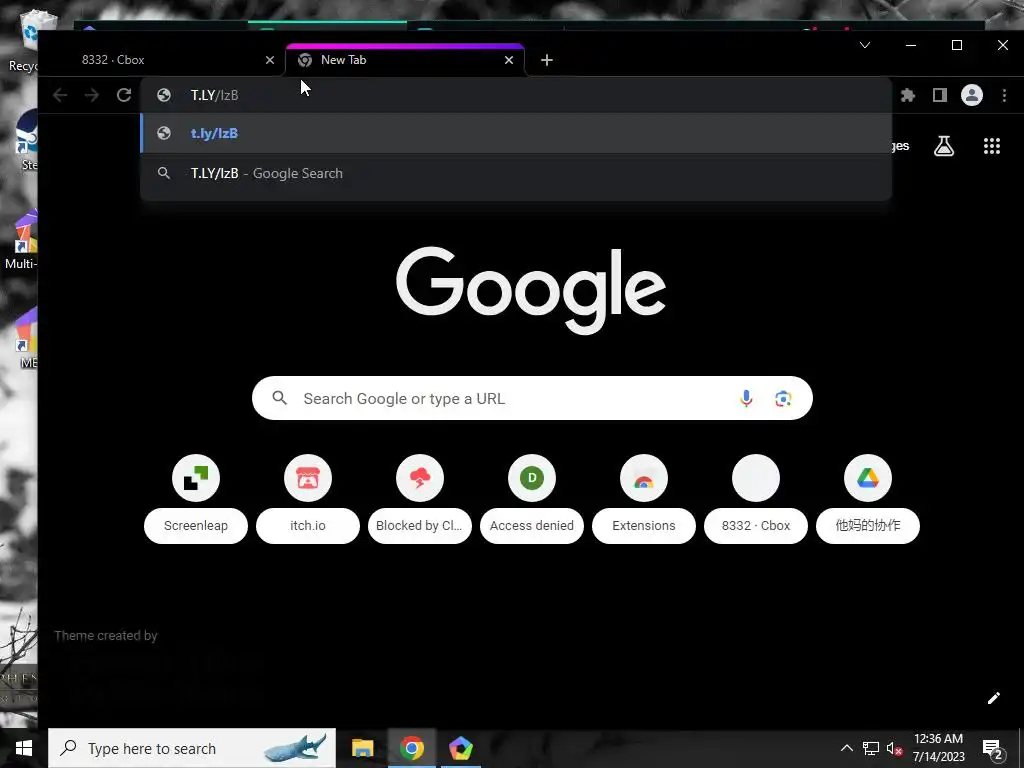Reload the page with the refresh icon
This screenshot has height=768, width=1024.
point(124,95)
